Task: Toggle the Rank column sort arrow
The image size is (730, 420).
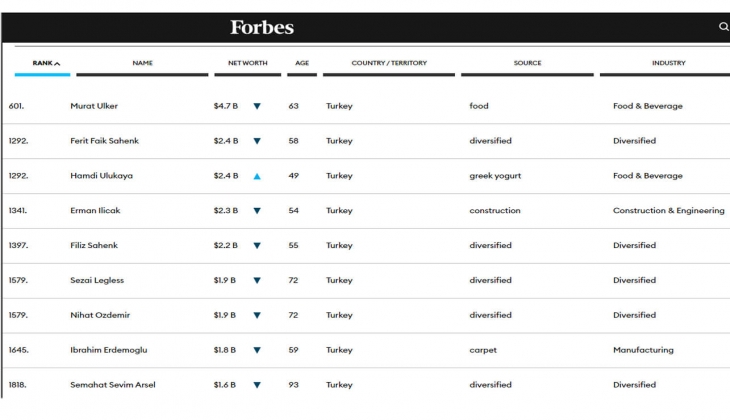Action: [57, 64]
